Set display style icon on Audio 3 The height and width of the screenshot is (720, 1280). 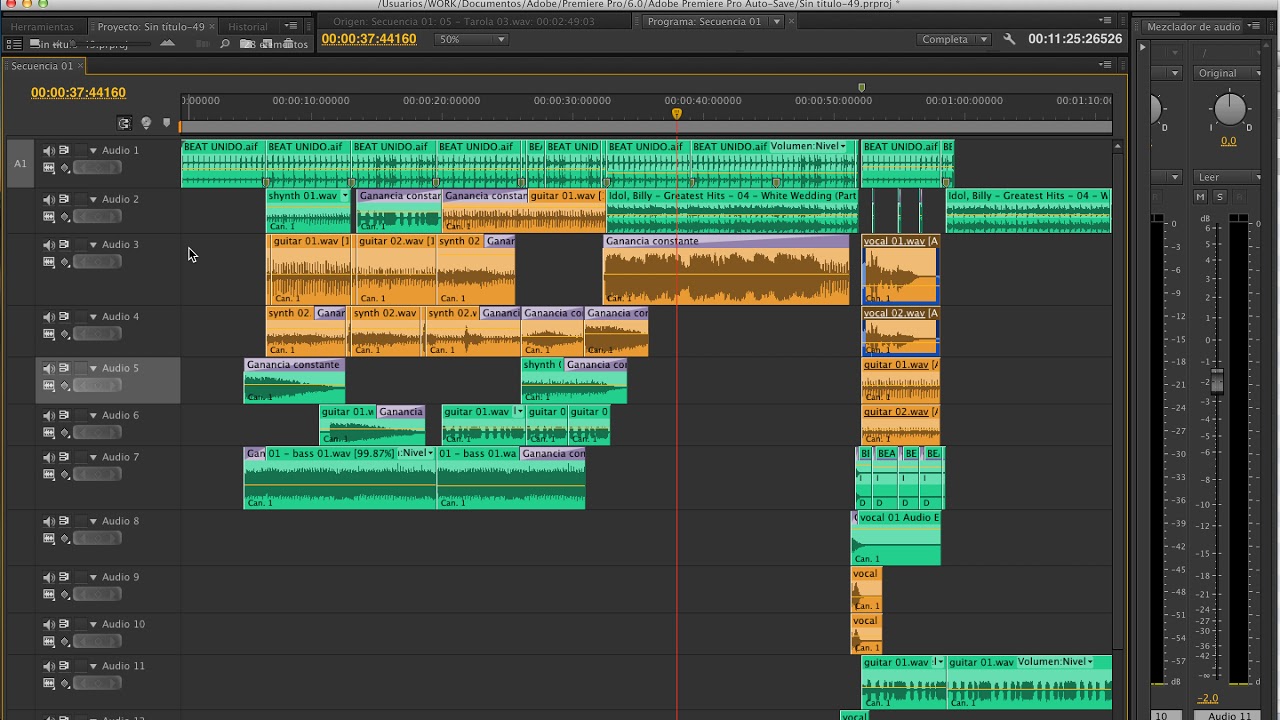pyautogui.click(x=48, y=262)
